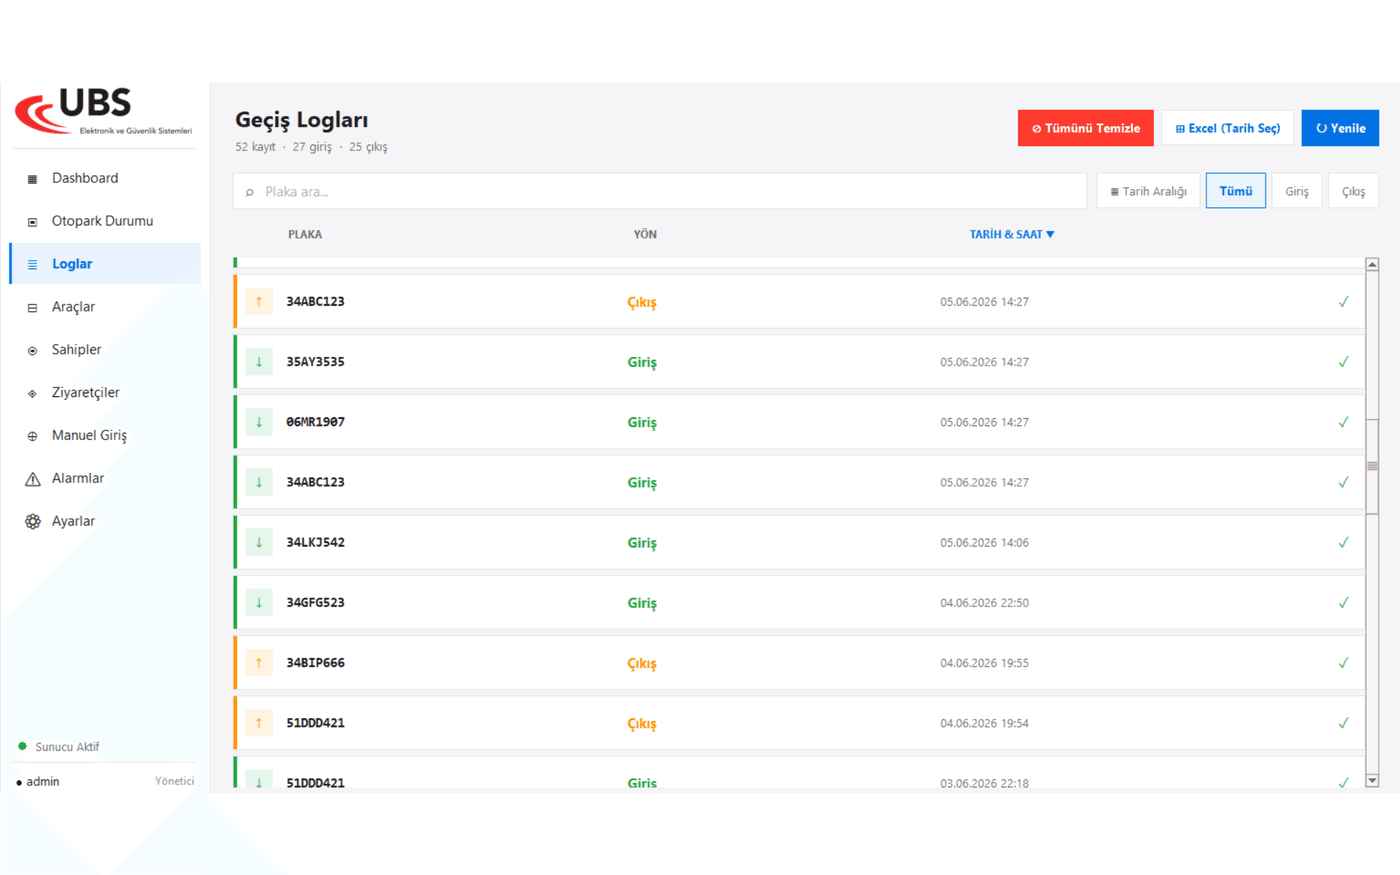This screenshot has height=875, width=1400.
Task: Sort by the TARİH & SAAT column
Action: [1012, 234]
